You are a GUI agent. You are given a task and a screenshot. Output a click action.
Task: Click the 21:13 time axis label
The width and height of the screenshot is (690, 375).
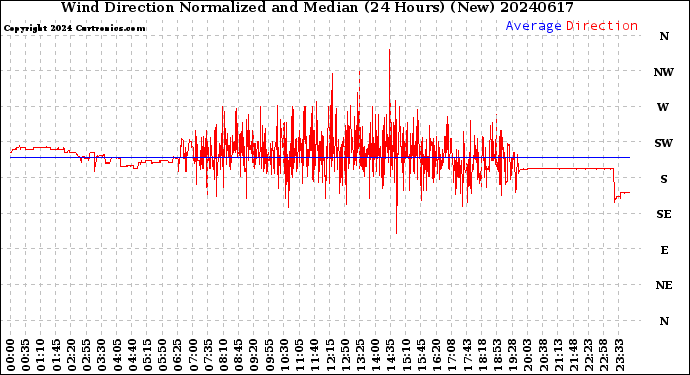click(558, 355)
